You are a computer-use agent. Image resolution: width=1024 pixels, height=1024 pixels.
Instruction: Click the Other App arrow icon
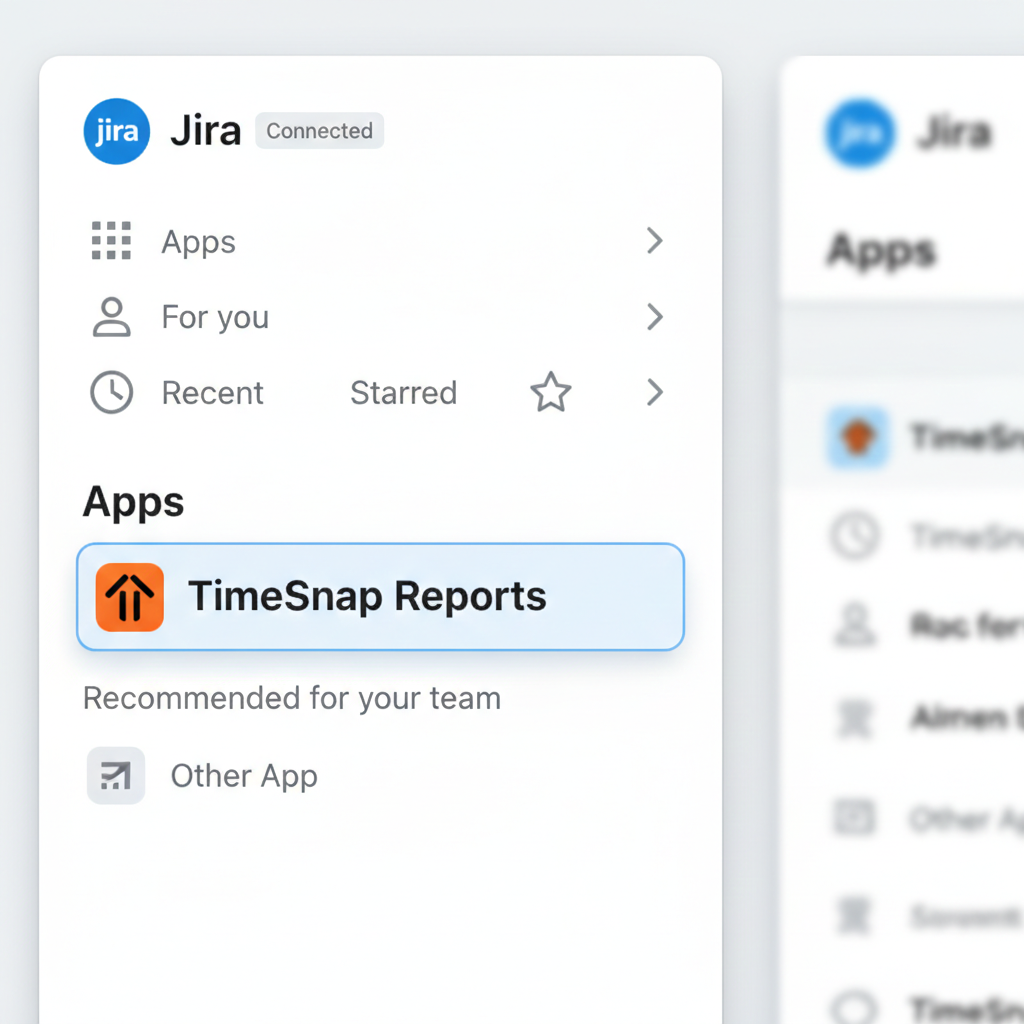click(116, 776)
